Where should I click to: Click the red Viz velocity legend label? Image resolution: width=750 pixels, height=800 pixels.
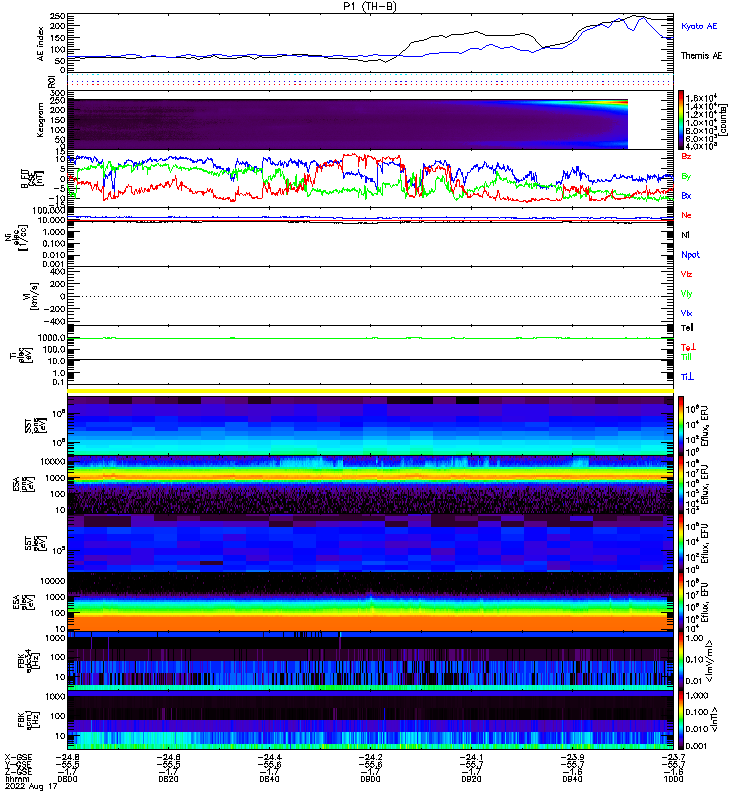tap(686, 274)
